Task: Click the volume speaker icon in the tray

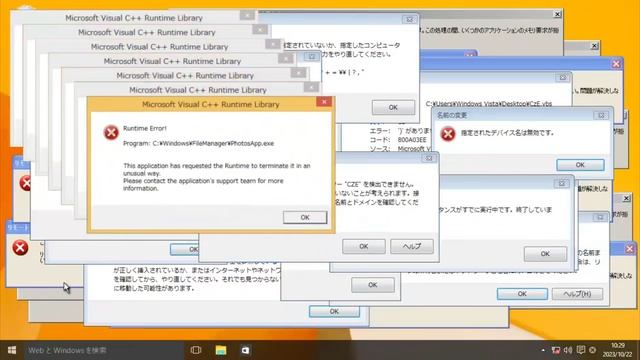Action: coord(568,350)
